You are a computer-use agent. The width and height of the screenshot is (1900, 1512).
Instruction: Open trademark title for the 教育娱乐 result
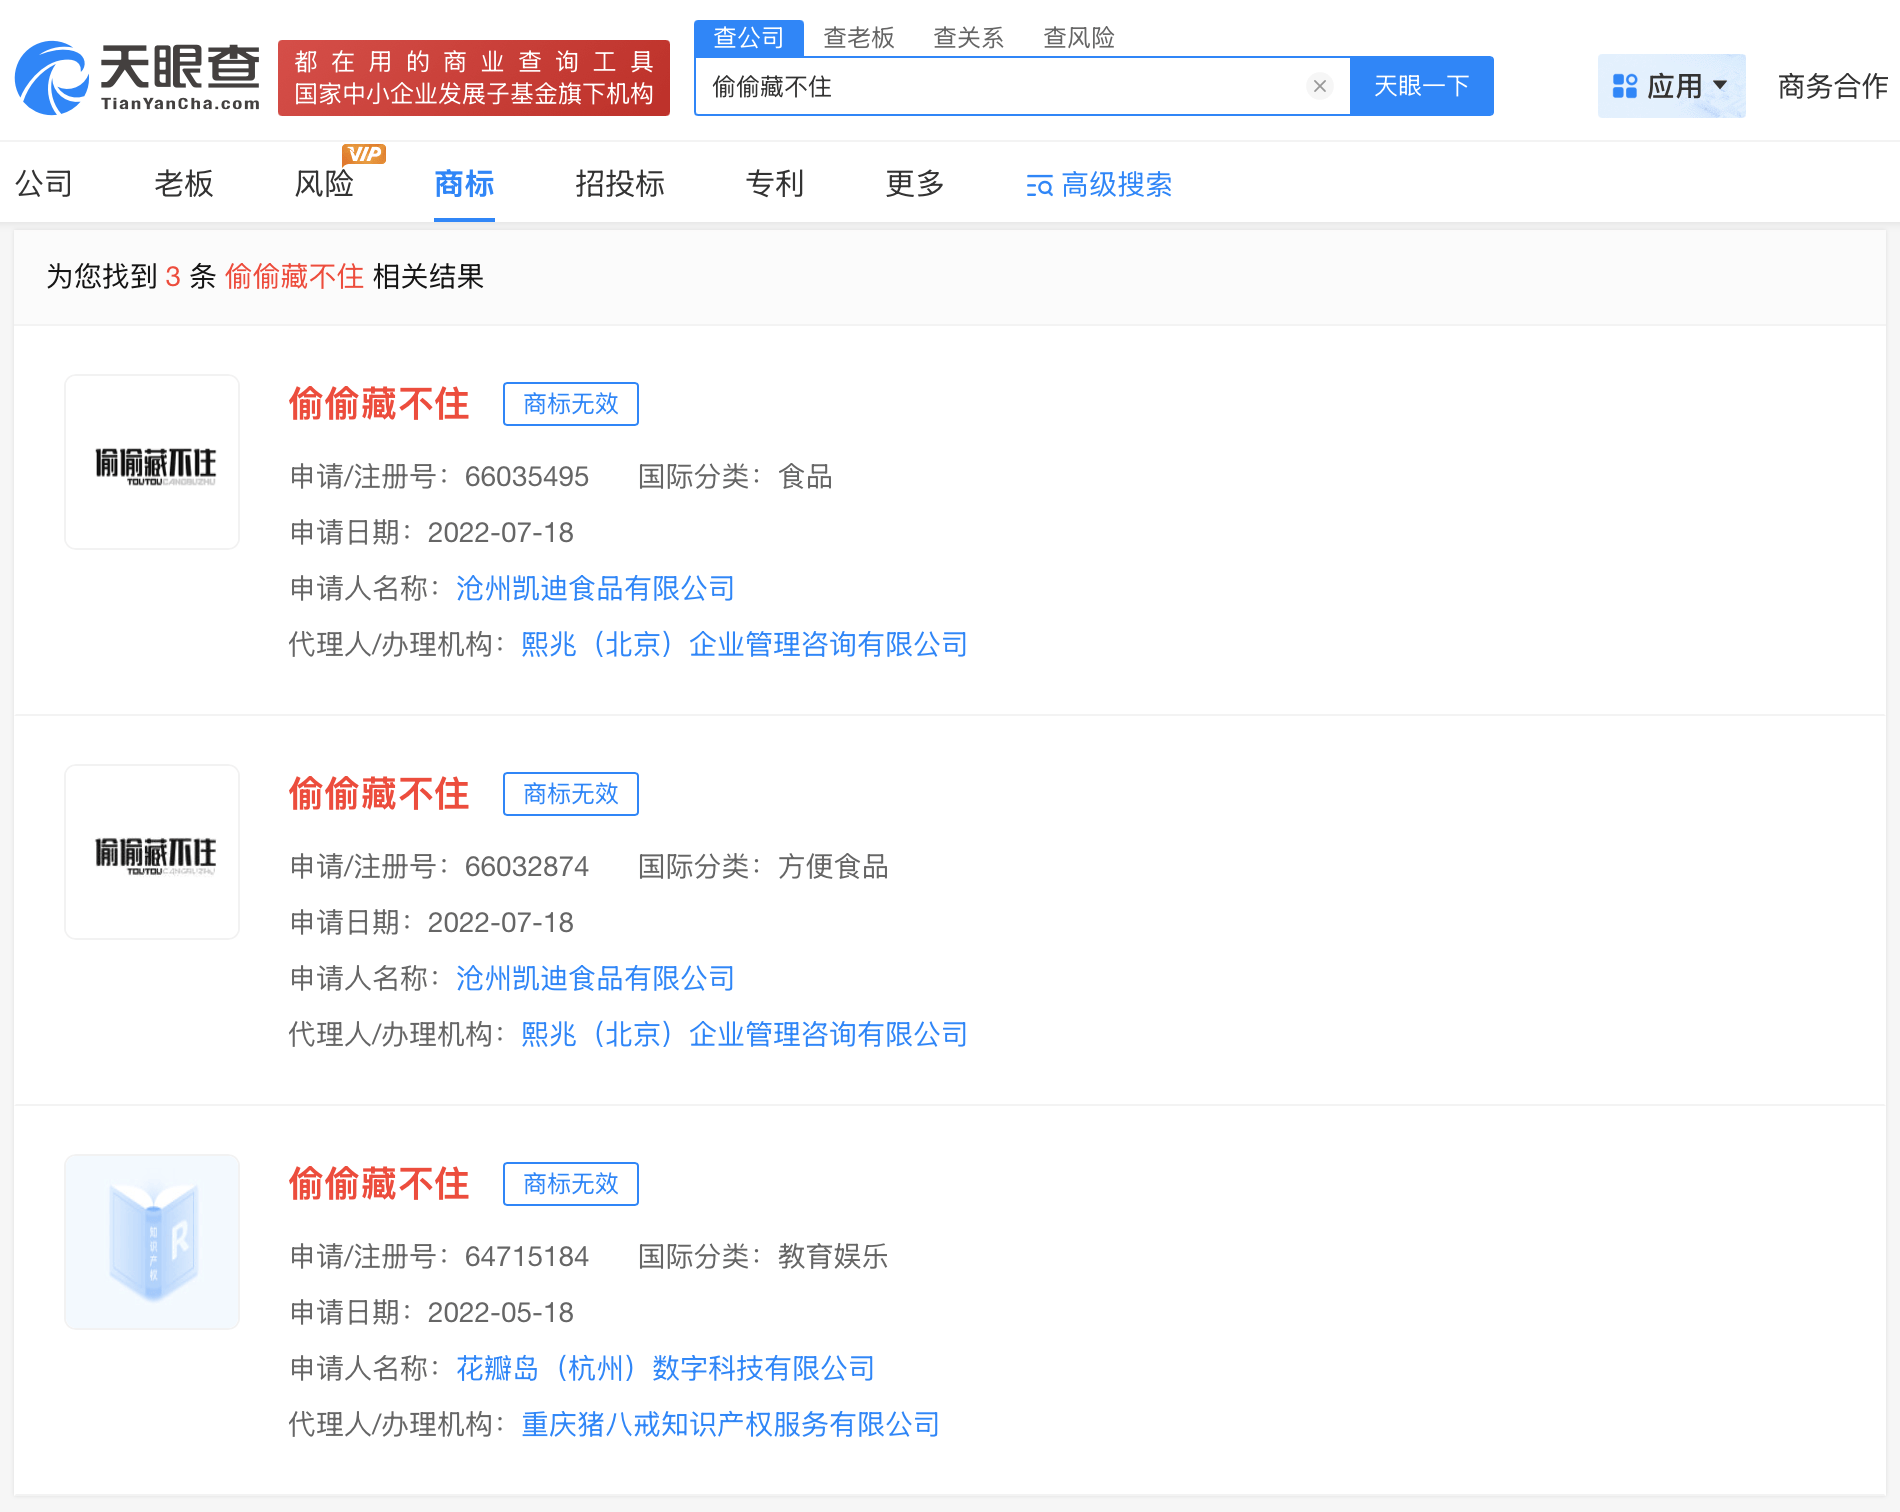tap(379, 1184)
